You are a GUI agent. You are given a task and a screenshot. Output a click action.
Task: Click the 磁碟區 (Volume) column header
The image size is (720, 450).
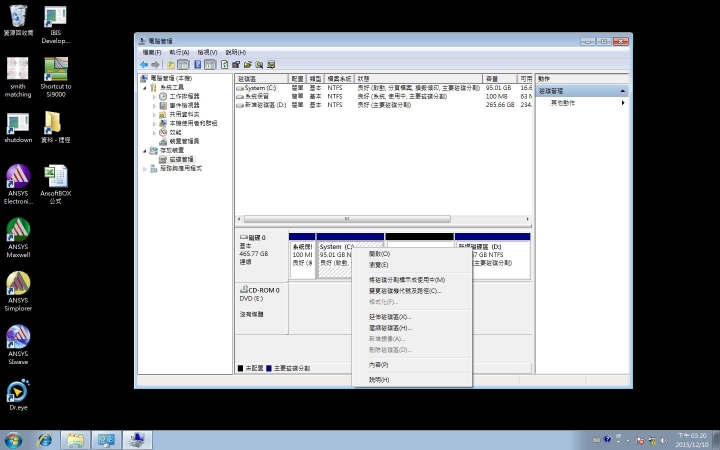(262, 79)
